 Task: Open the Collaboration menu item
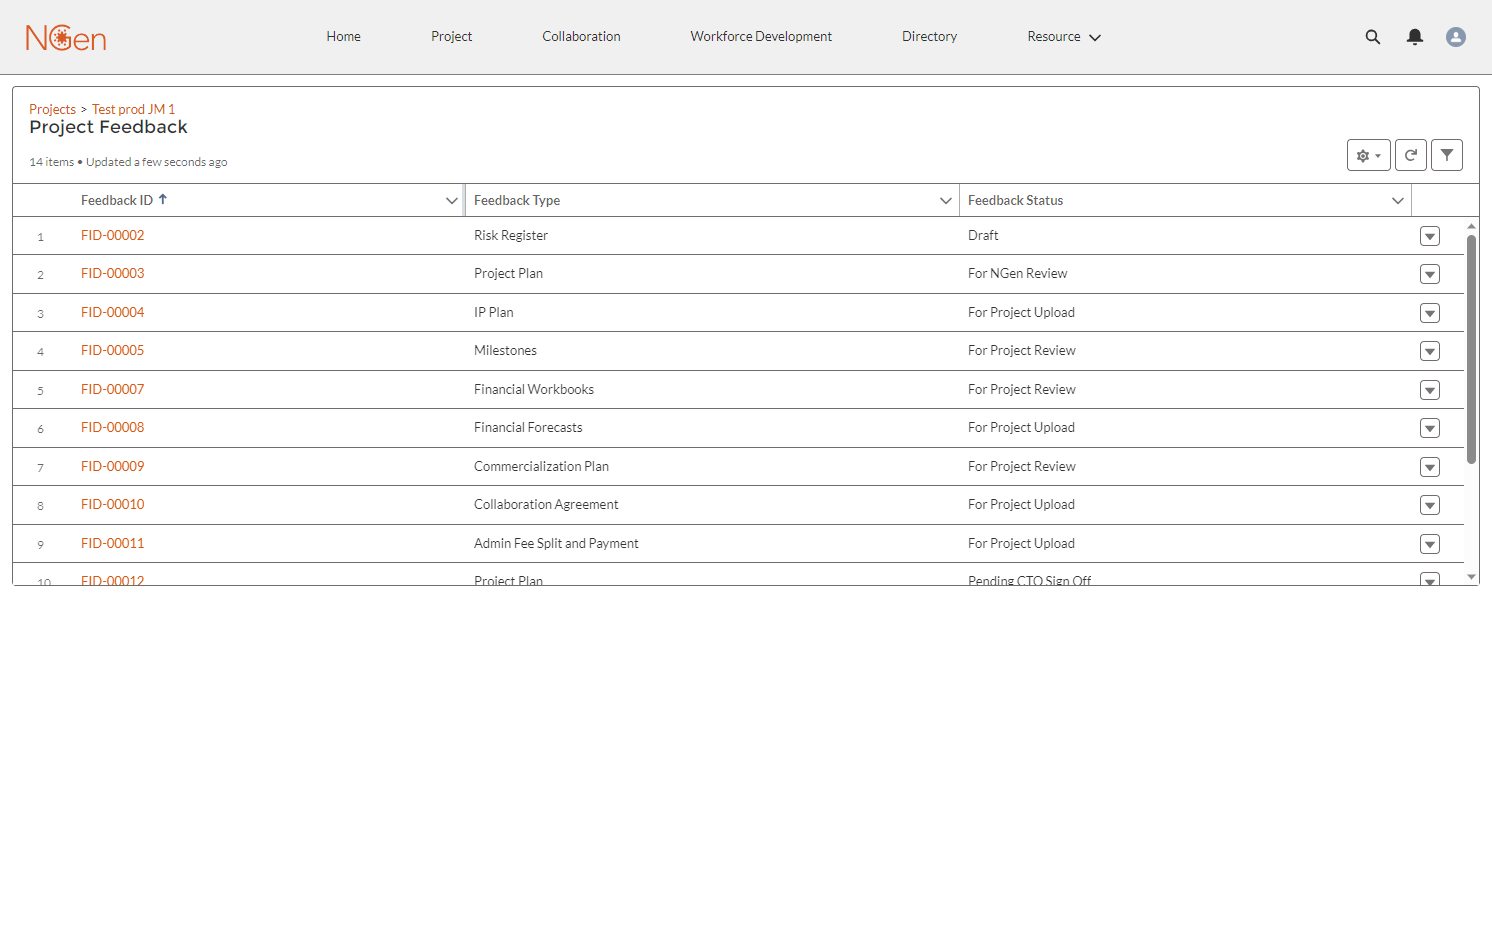[581, 37]
